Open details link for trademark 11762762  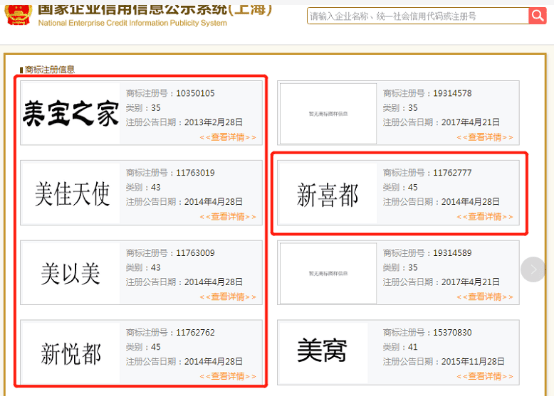pos(228,376)
